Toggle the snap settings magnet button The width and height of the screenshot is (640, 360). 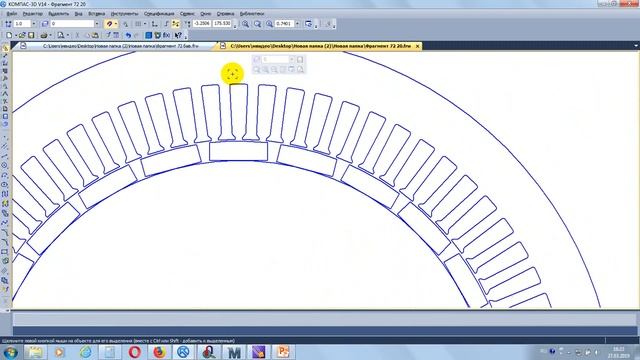pos(109,24)
